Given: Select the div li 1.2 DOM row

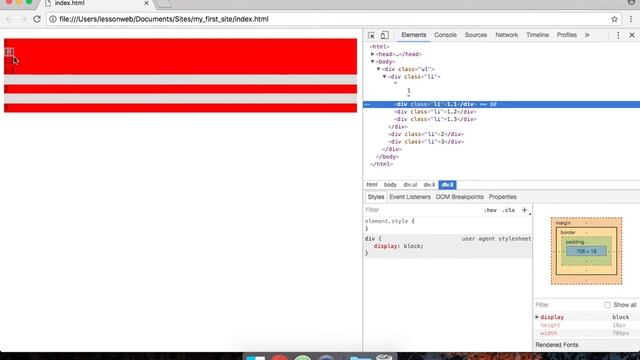Looking at the screenshot, I should [x=502, y=112].
